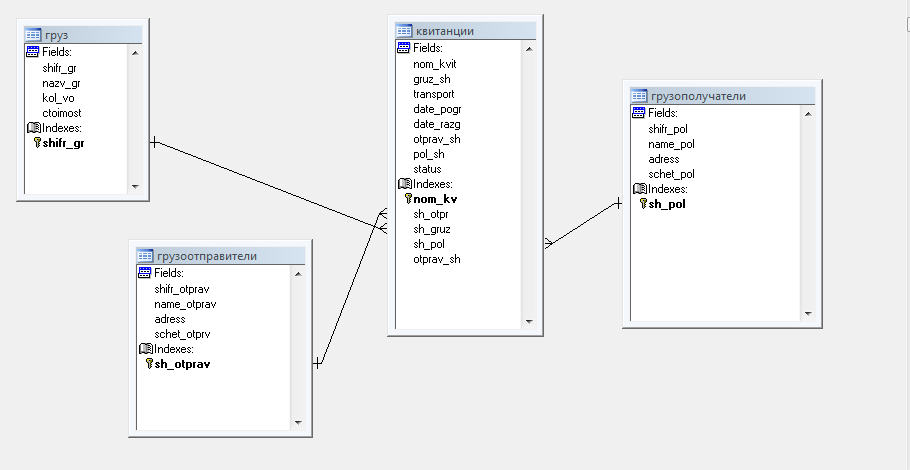Click the table icon in квитанции title bar

pos(404,31)
